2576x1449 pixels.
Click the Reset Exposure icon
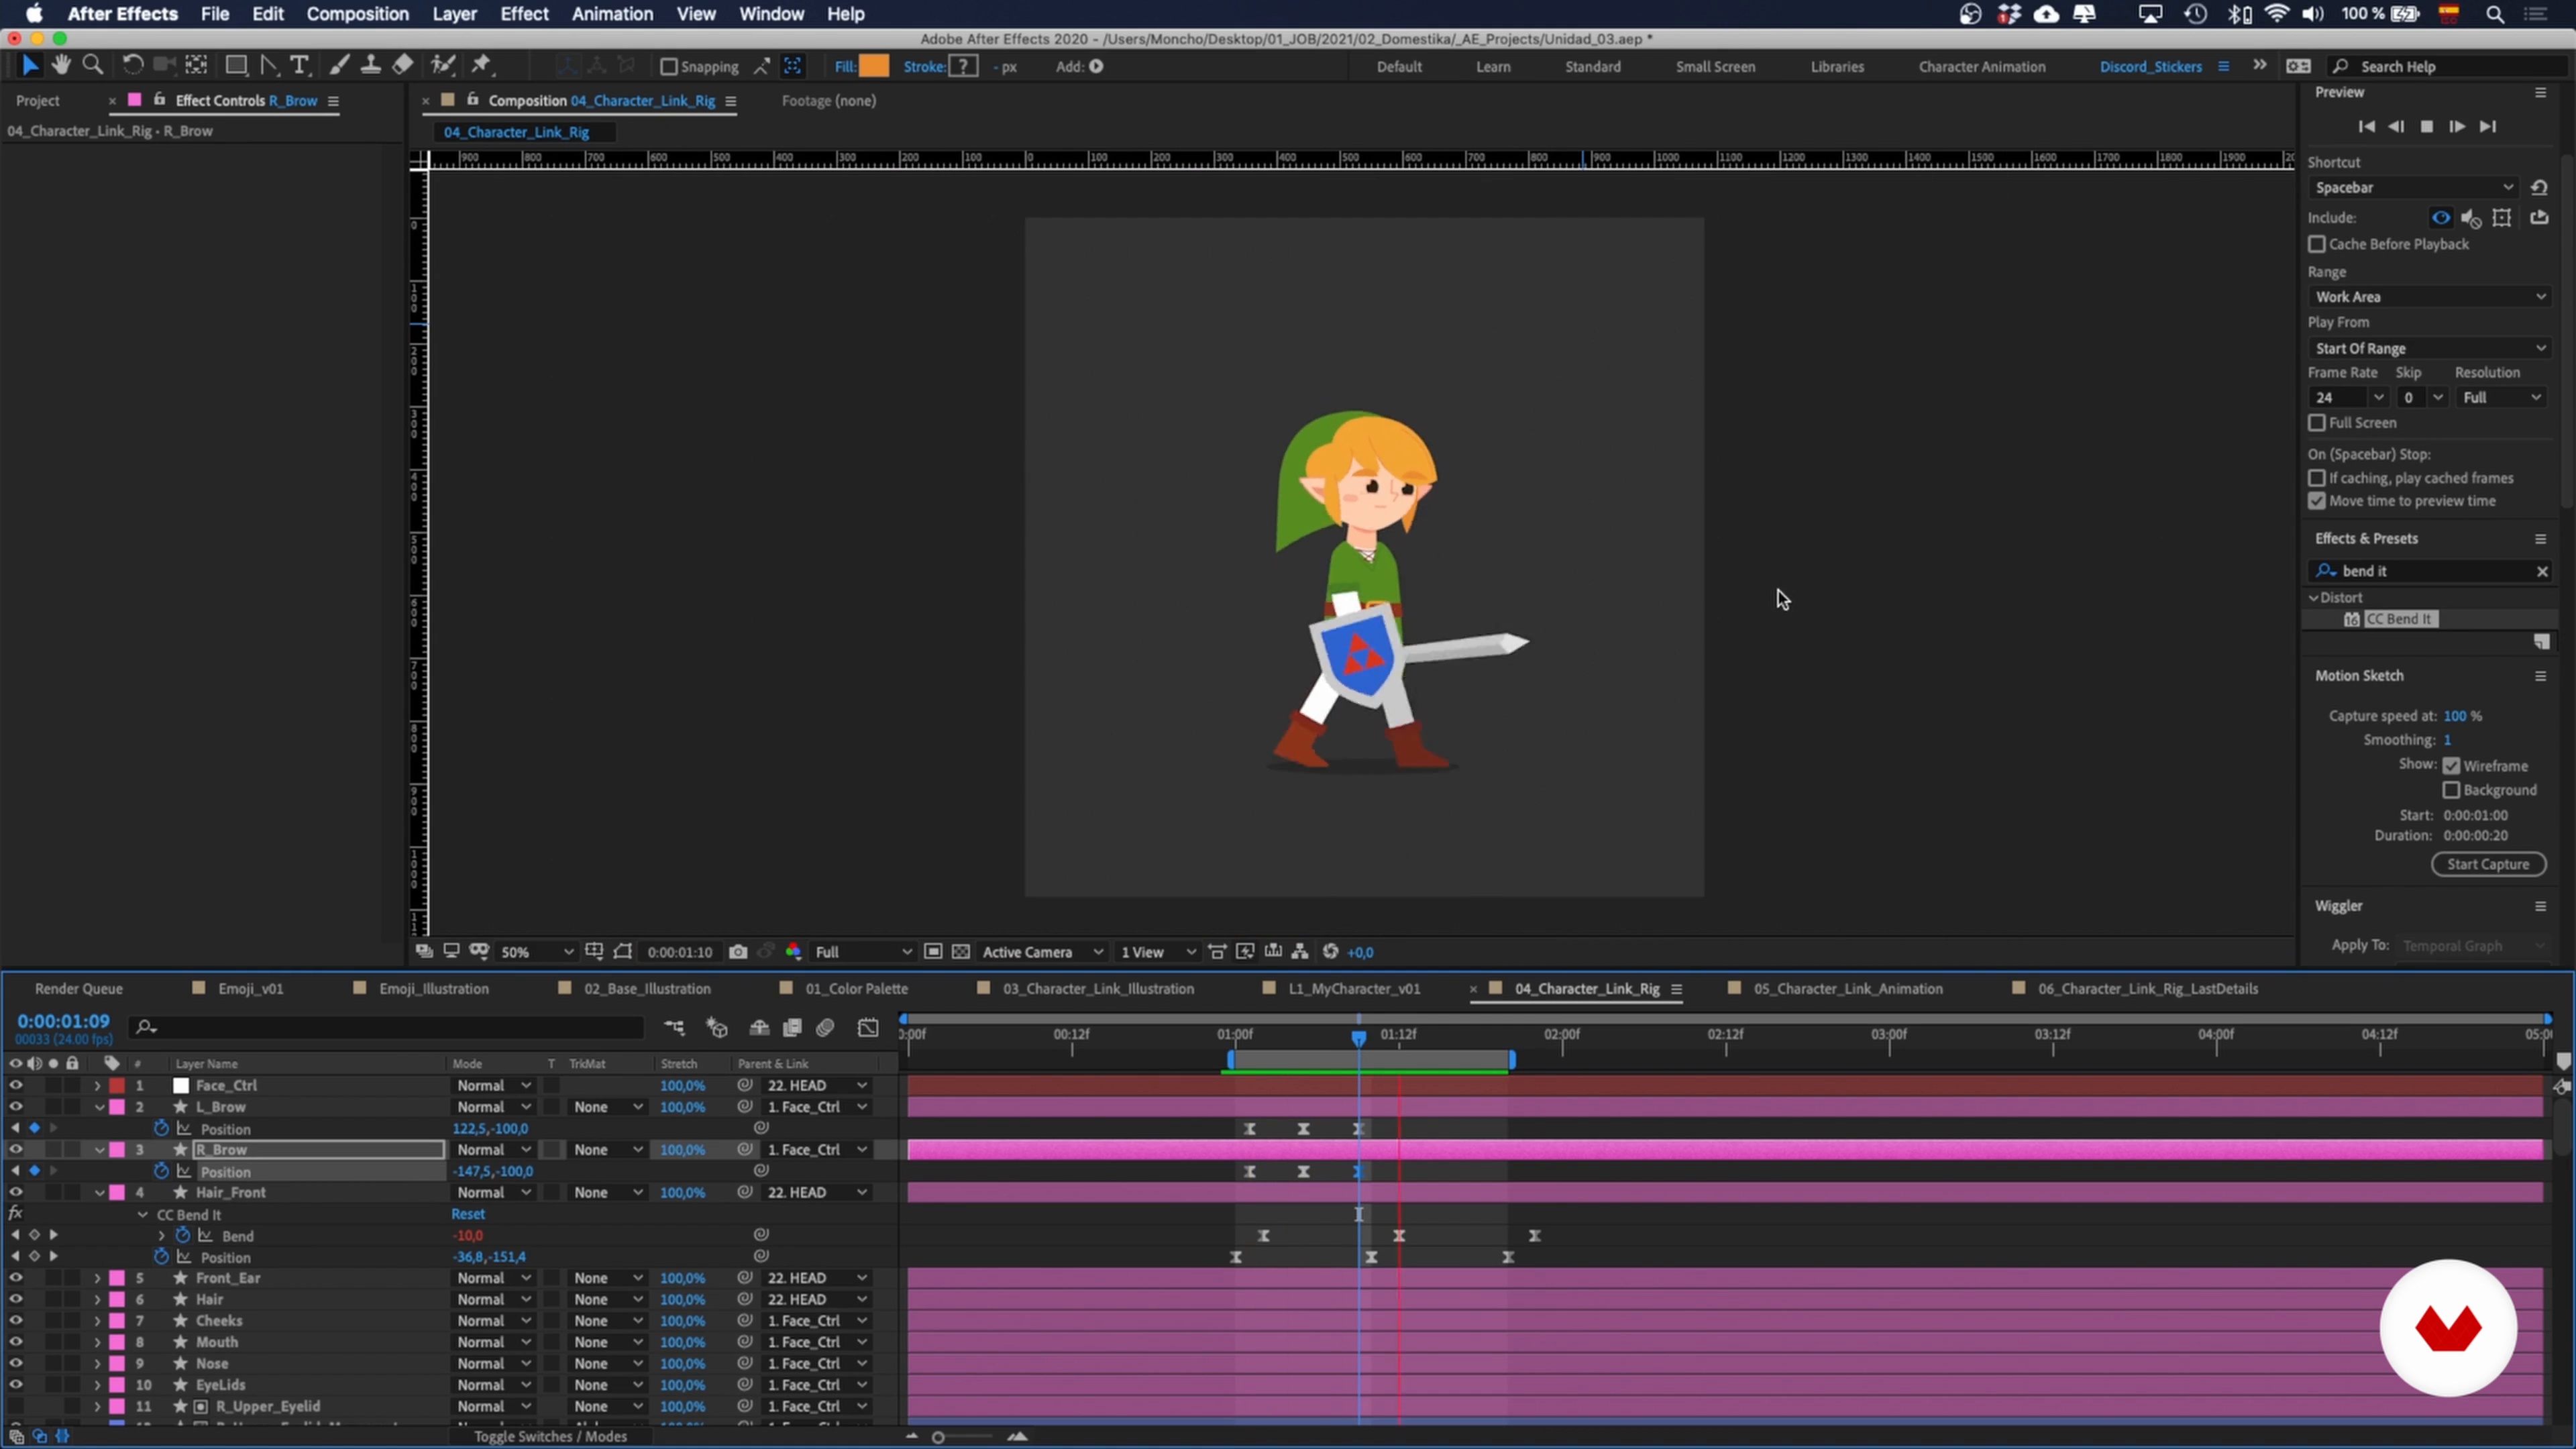click(1331, 952)
